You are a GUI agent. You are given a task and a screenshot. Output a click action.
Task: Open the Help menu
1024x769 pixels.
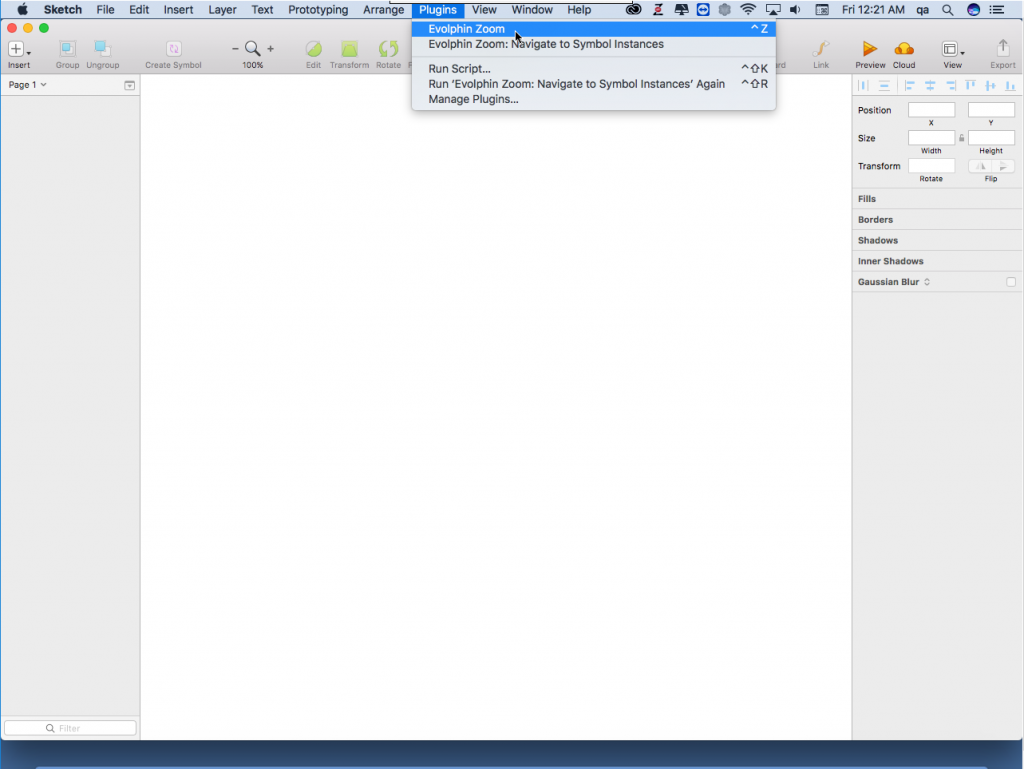pos(579,10)
